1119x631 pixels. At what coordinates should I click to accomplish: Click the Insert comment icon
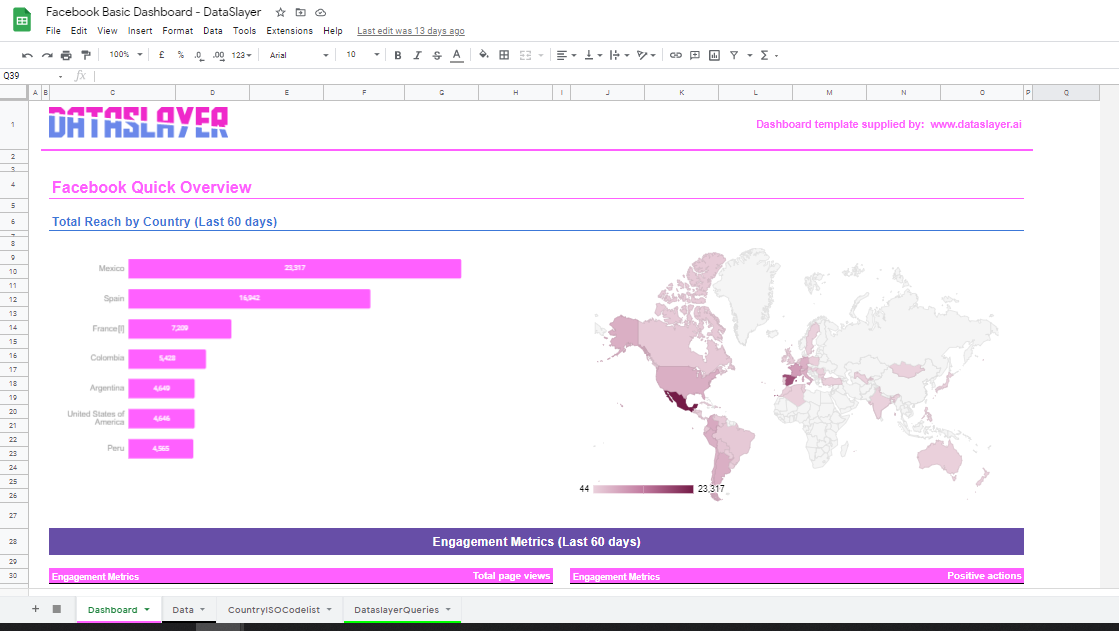pyautogui.click(x=695, y=55)
